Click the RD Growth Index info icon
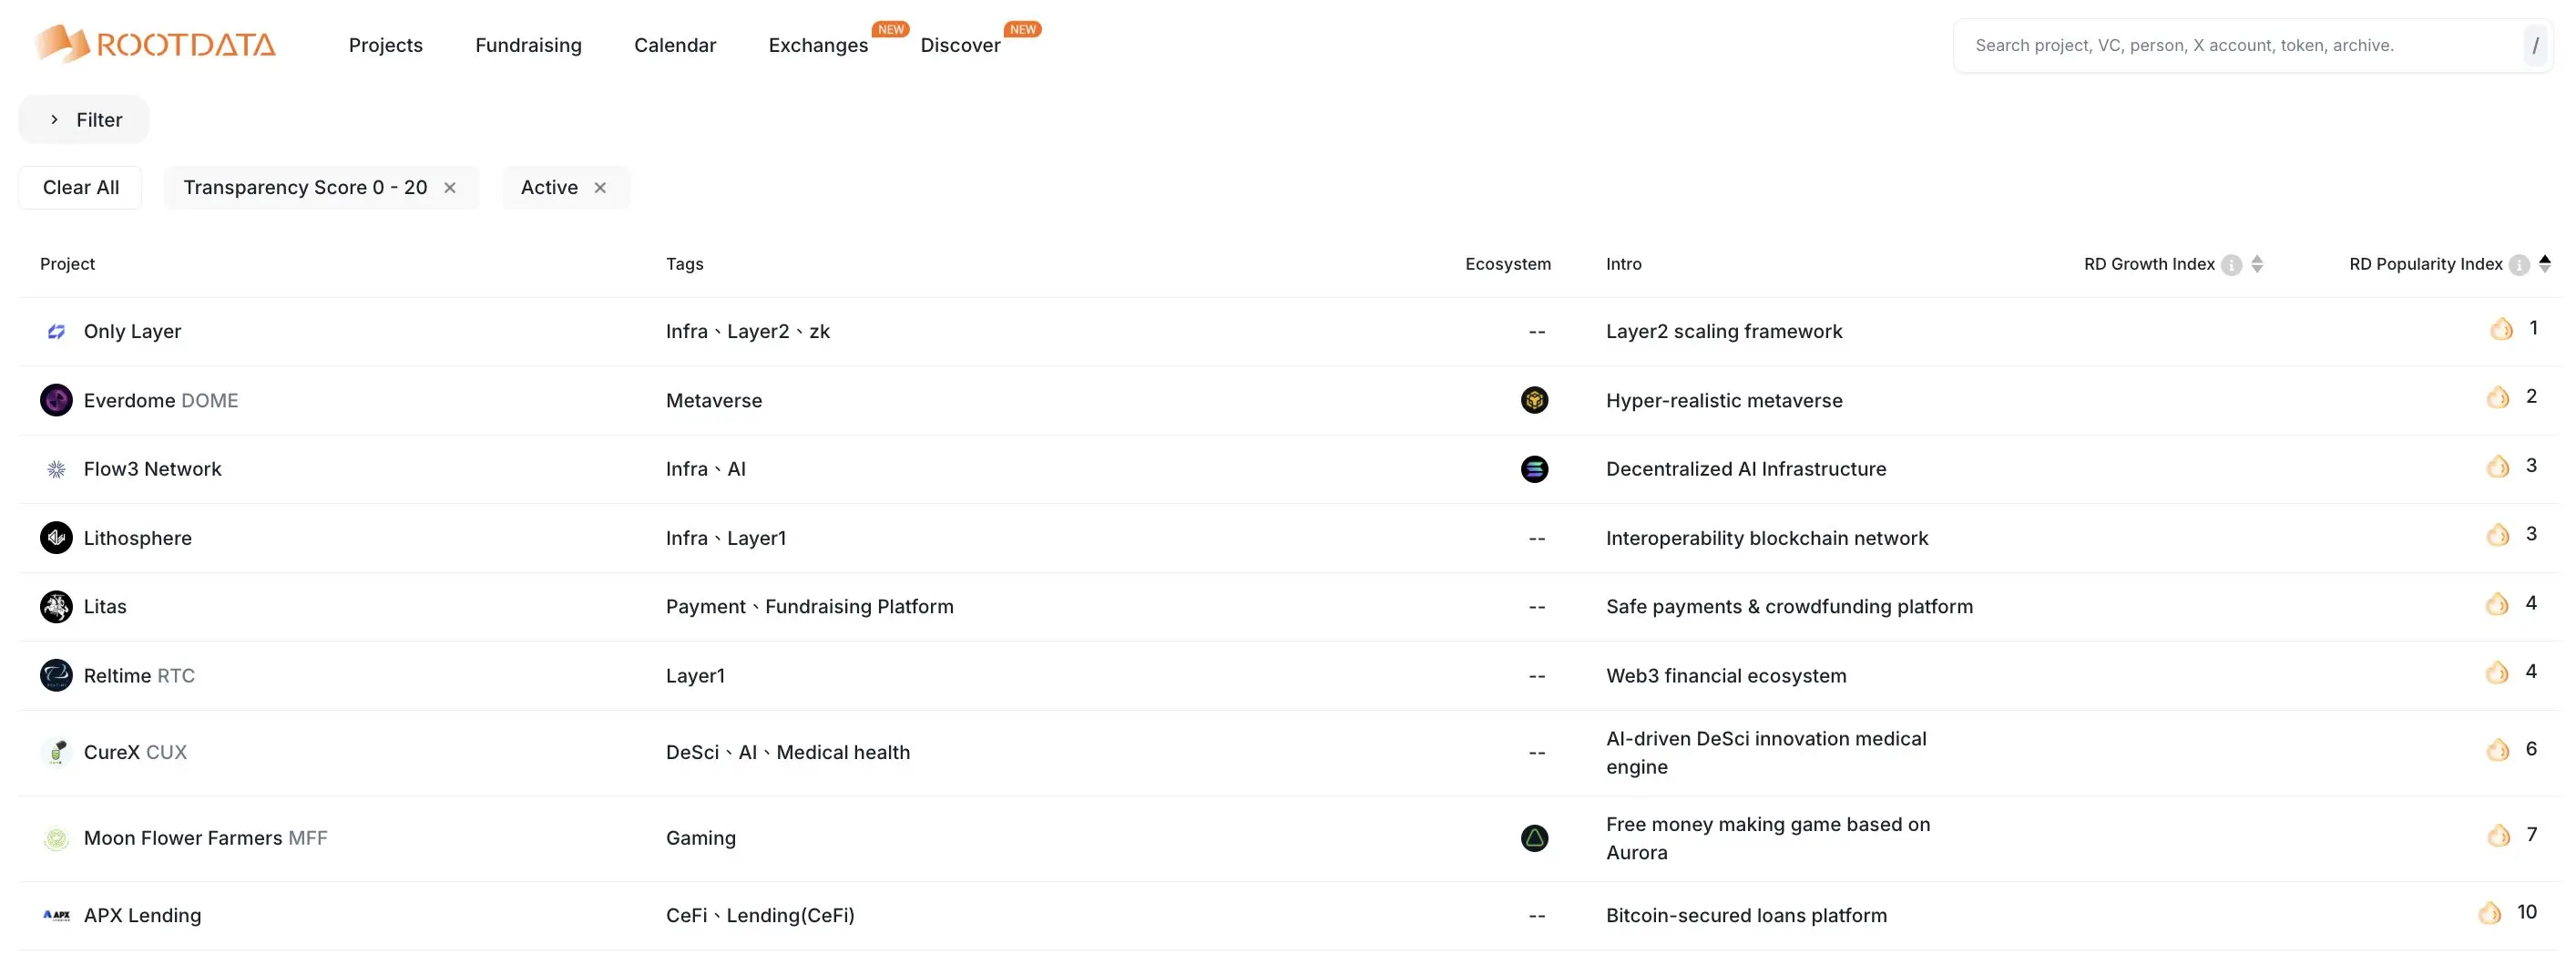 2231,264
